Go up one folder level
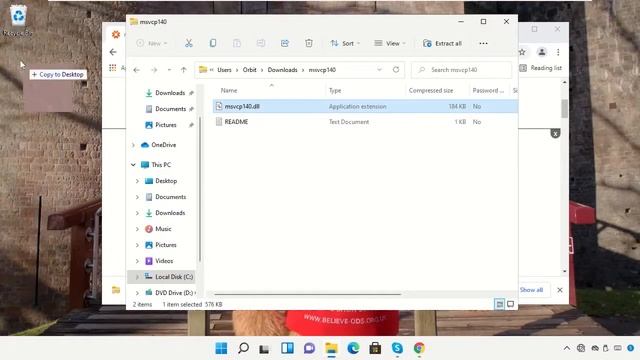Screen dimensions: 640x360 pos(184,70)
